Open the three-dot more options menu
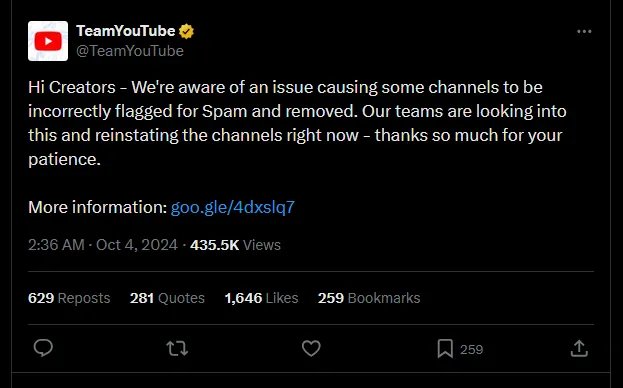Screen dimensions: 623x388 point(584,31)
